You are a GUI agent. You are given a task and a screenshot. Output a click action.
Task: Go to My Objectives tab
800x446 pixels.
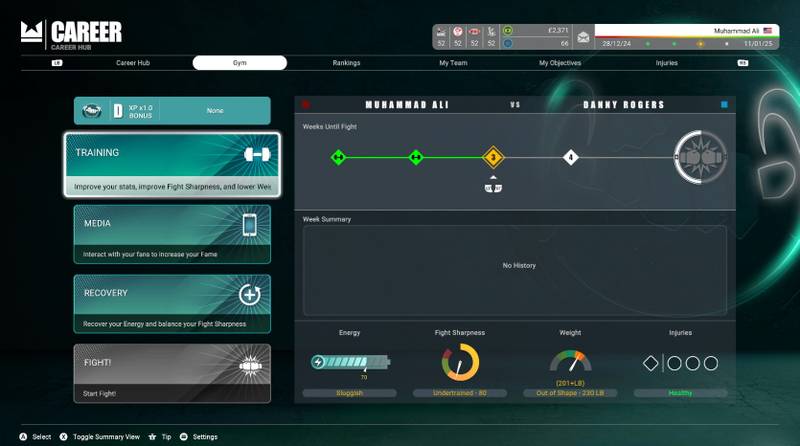[x=560, y=63]
